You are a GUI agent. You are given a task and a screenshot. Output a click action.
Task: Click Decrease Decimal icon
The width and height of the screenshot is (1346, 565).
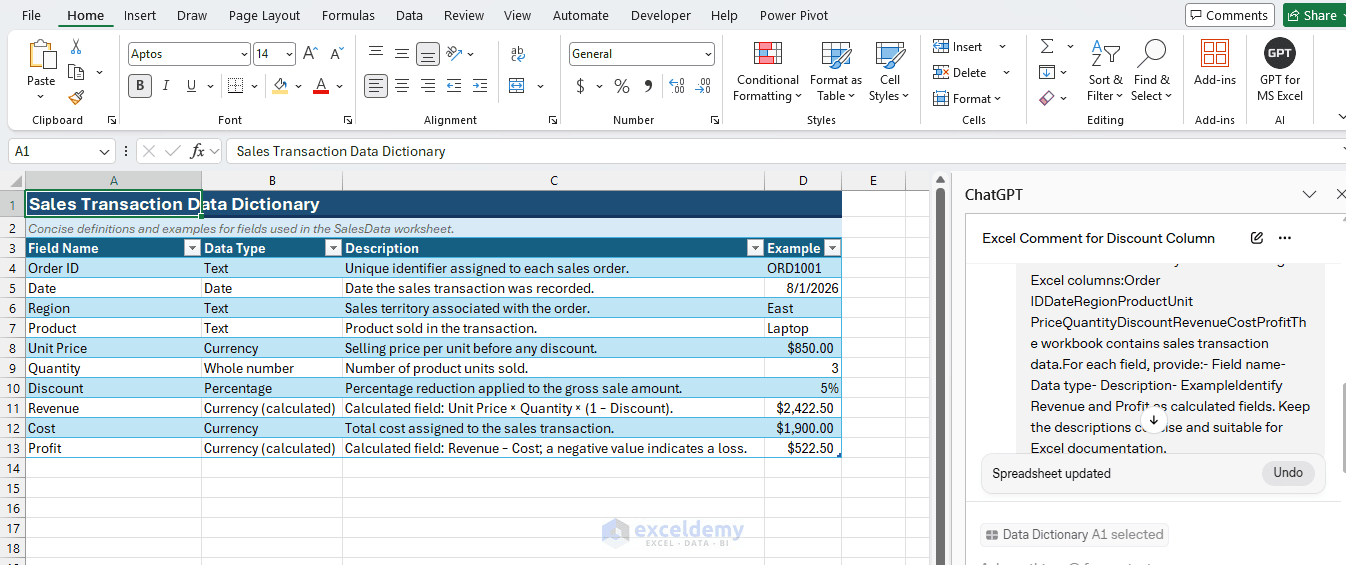coord(703,86)
